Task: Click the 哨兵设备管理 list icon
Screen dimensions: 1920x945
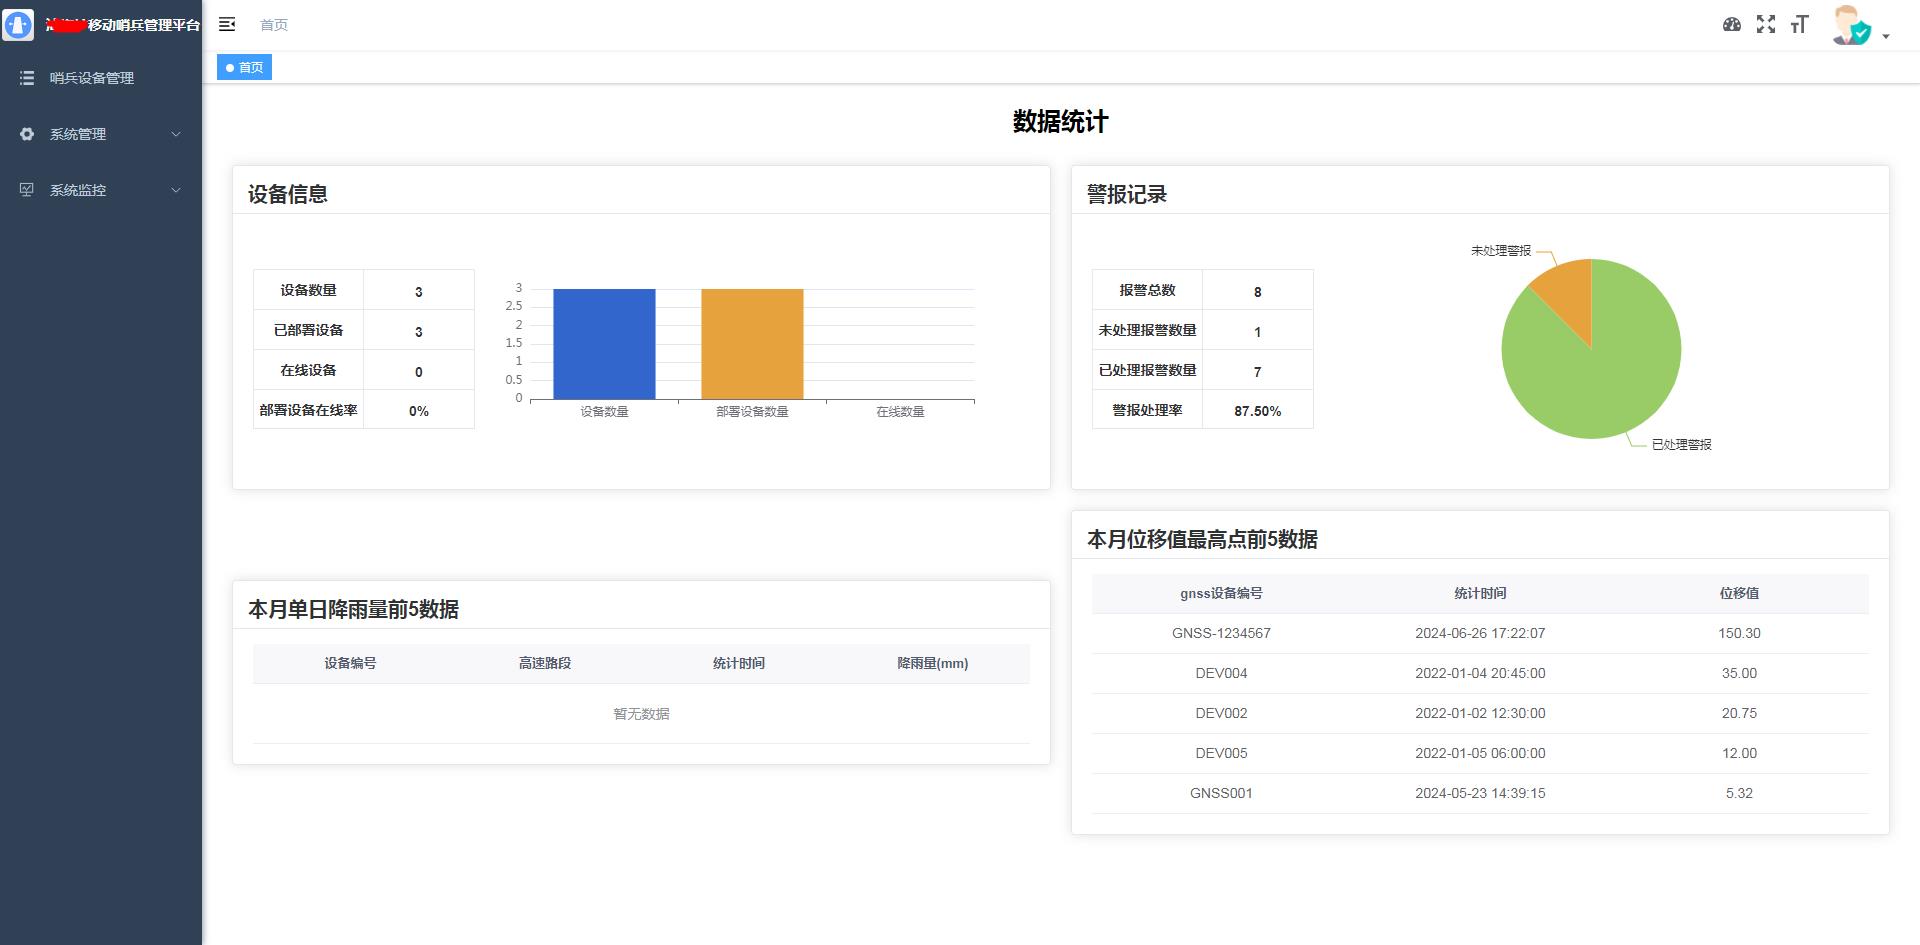Action: (27, 78)
